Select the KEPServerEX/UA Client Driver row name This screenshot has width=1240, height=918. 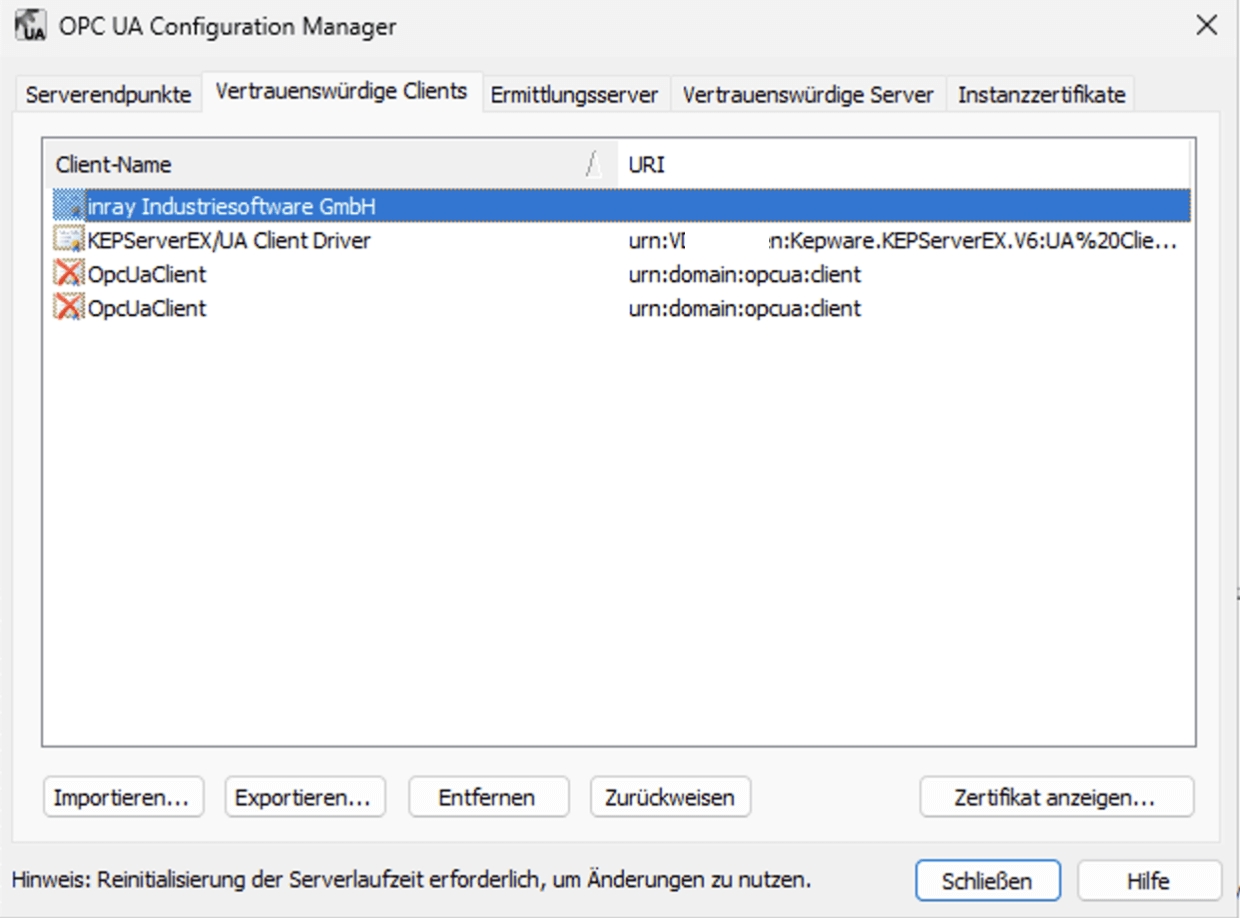pyautogui.click(x=229, y=241)
